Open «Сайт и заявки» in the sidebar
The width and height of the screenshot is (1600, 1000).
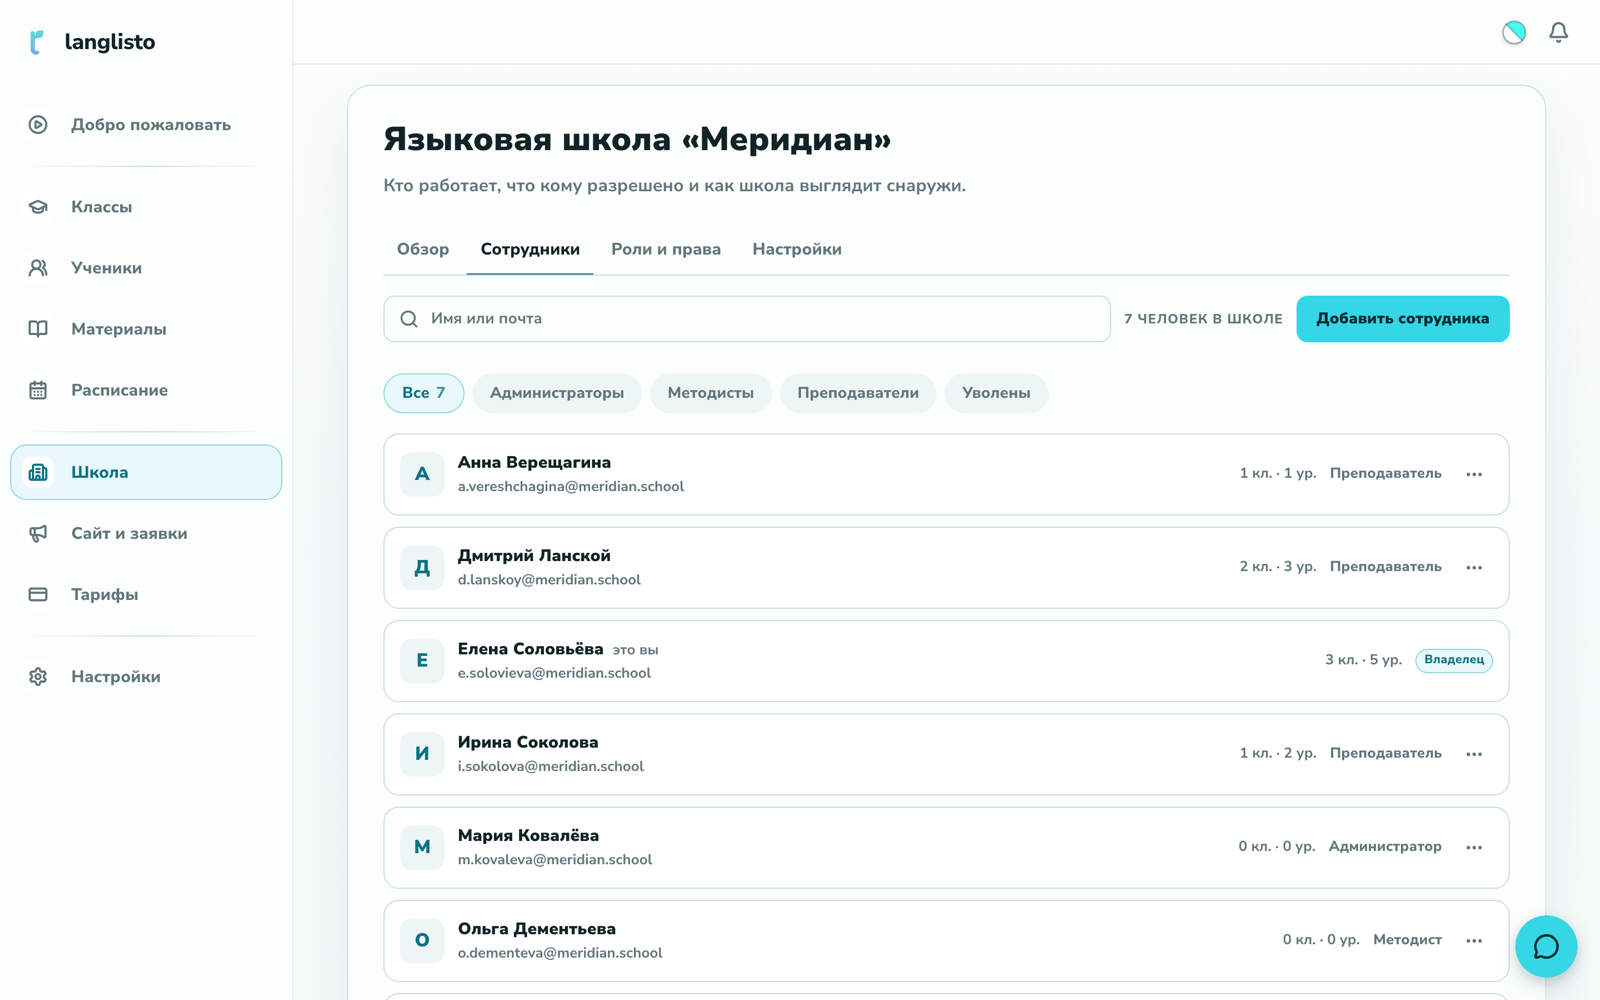click(x=146, y=533)
